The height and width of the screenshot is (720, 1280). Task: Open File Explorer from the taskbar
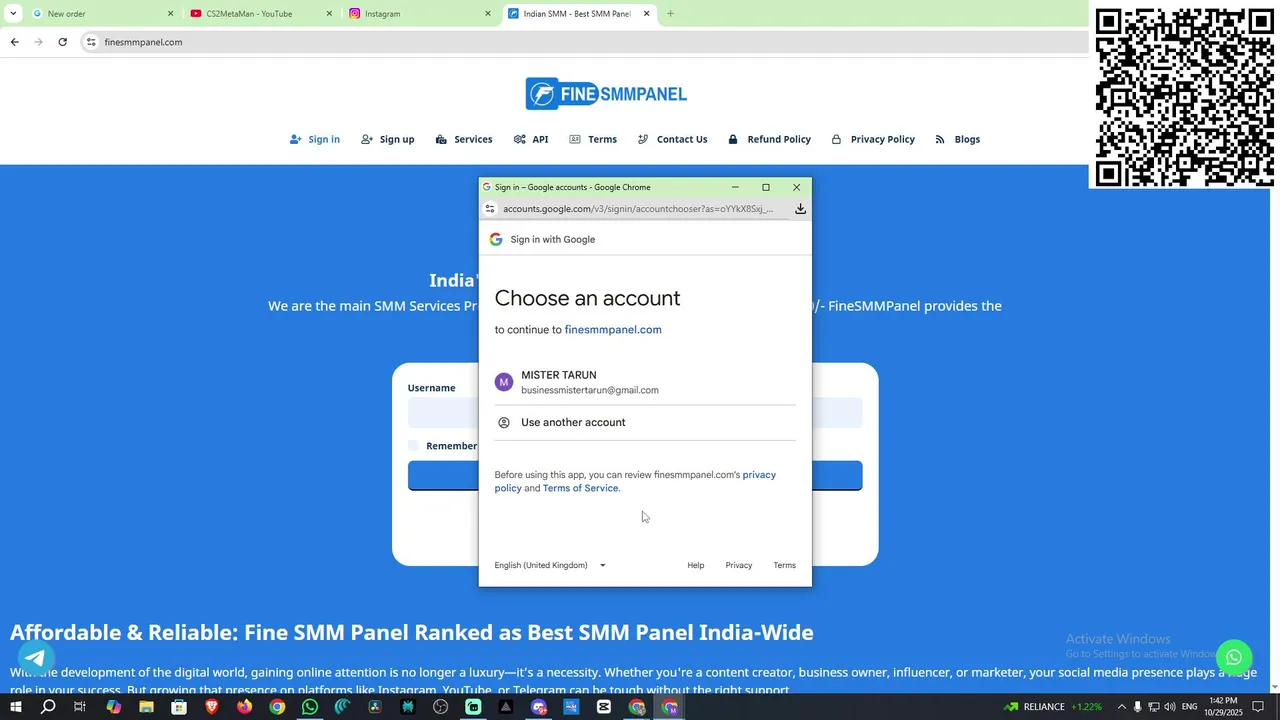coord(146,707)
